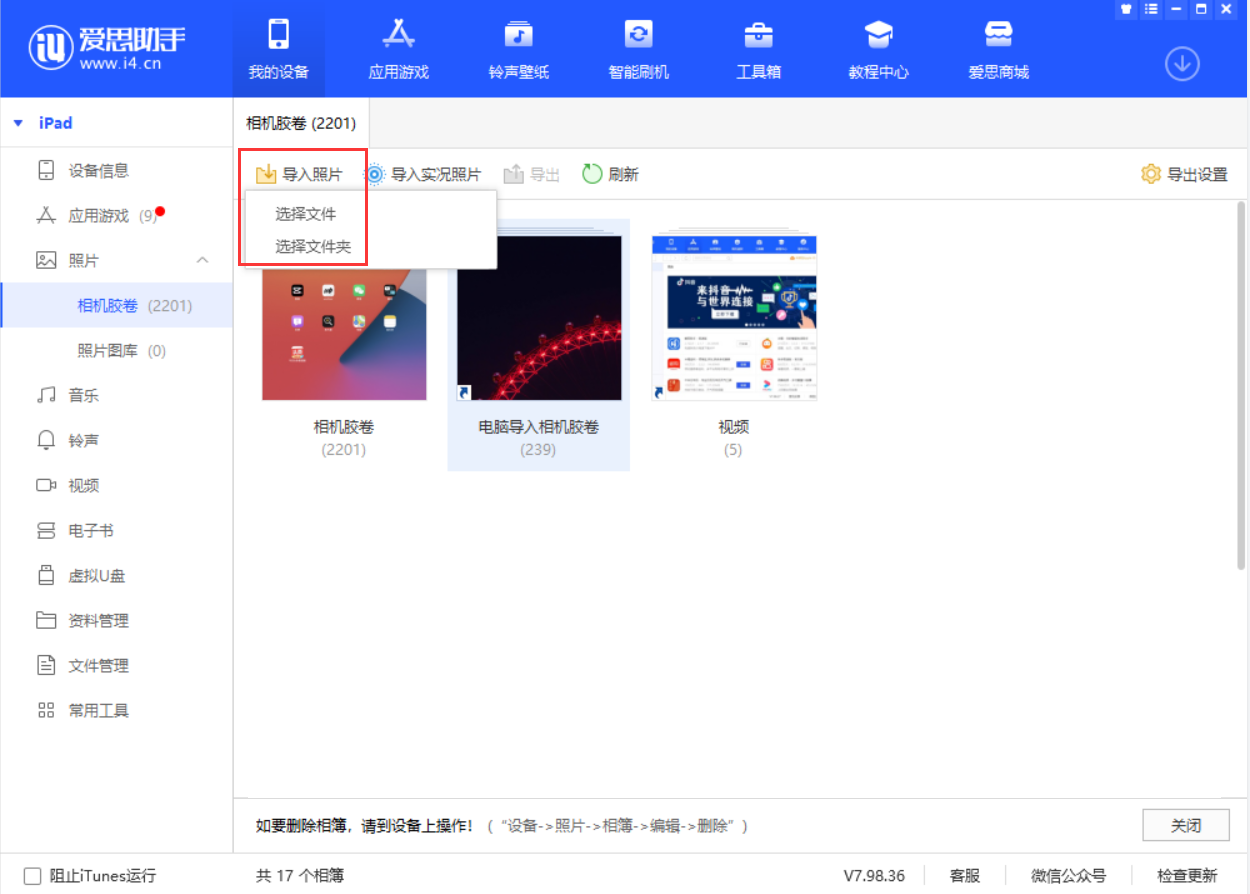
Task: Open the 视频 album thumbnail
Action: [x=734, y=319]
